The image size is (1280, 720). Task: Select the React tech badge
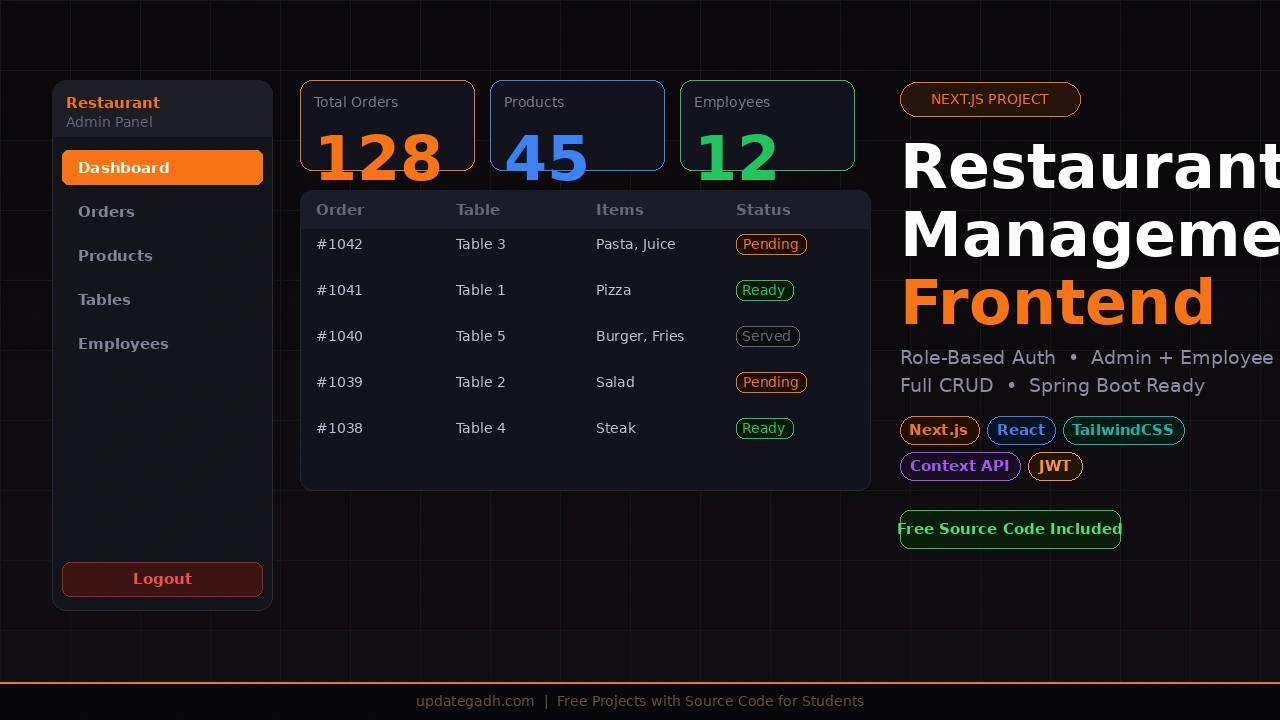[1021, 430]
